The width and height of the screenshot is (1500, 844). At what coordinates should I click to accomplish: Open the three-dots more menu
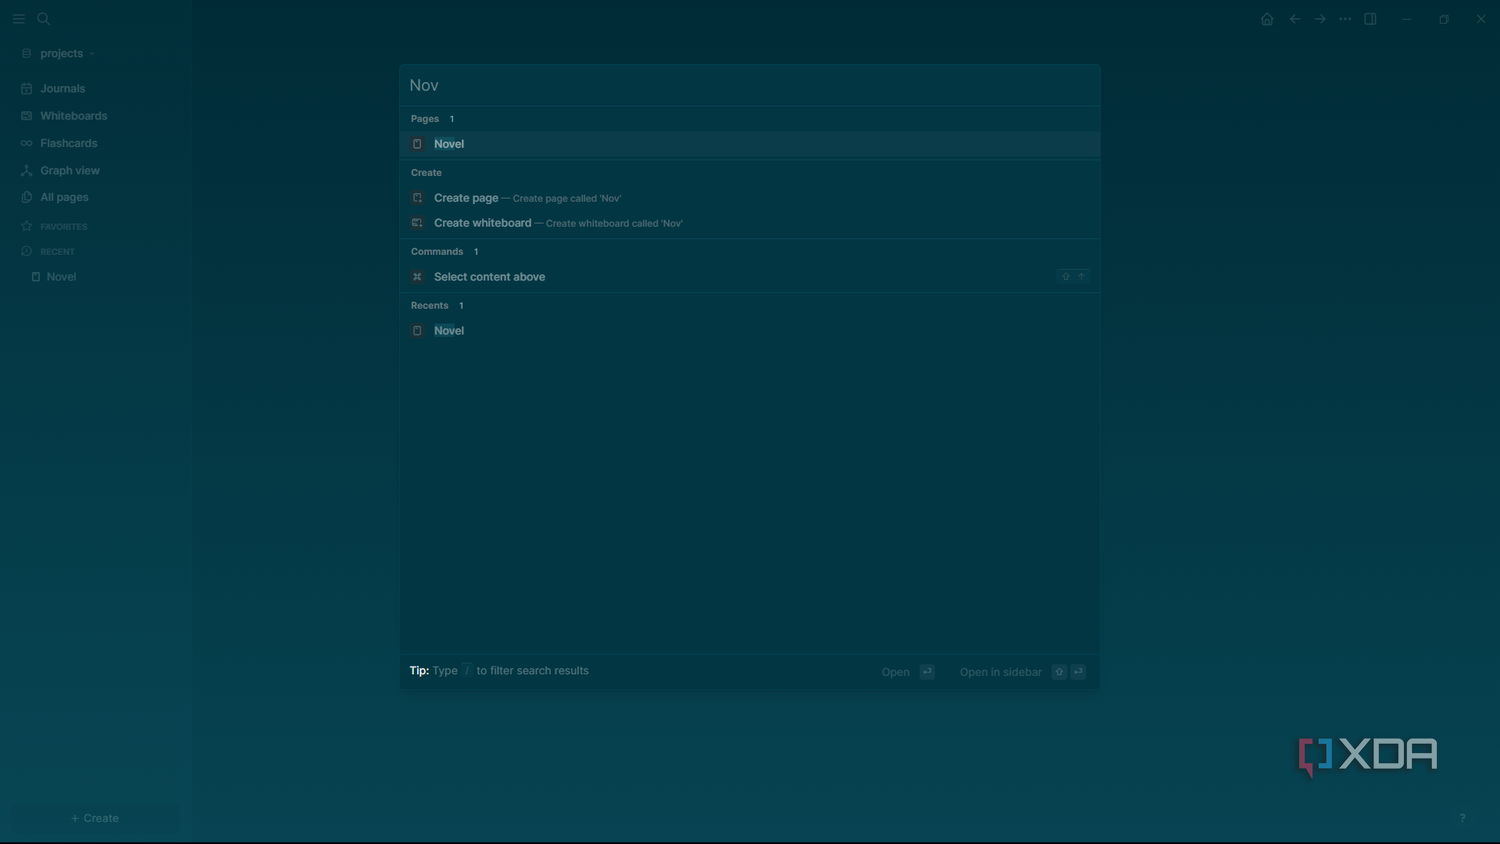1345,19
